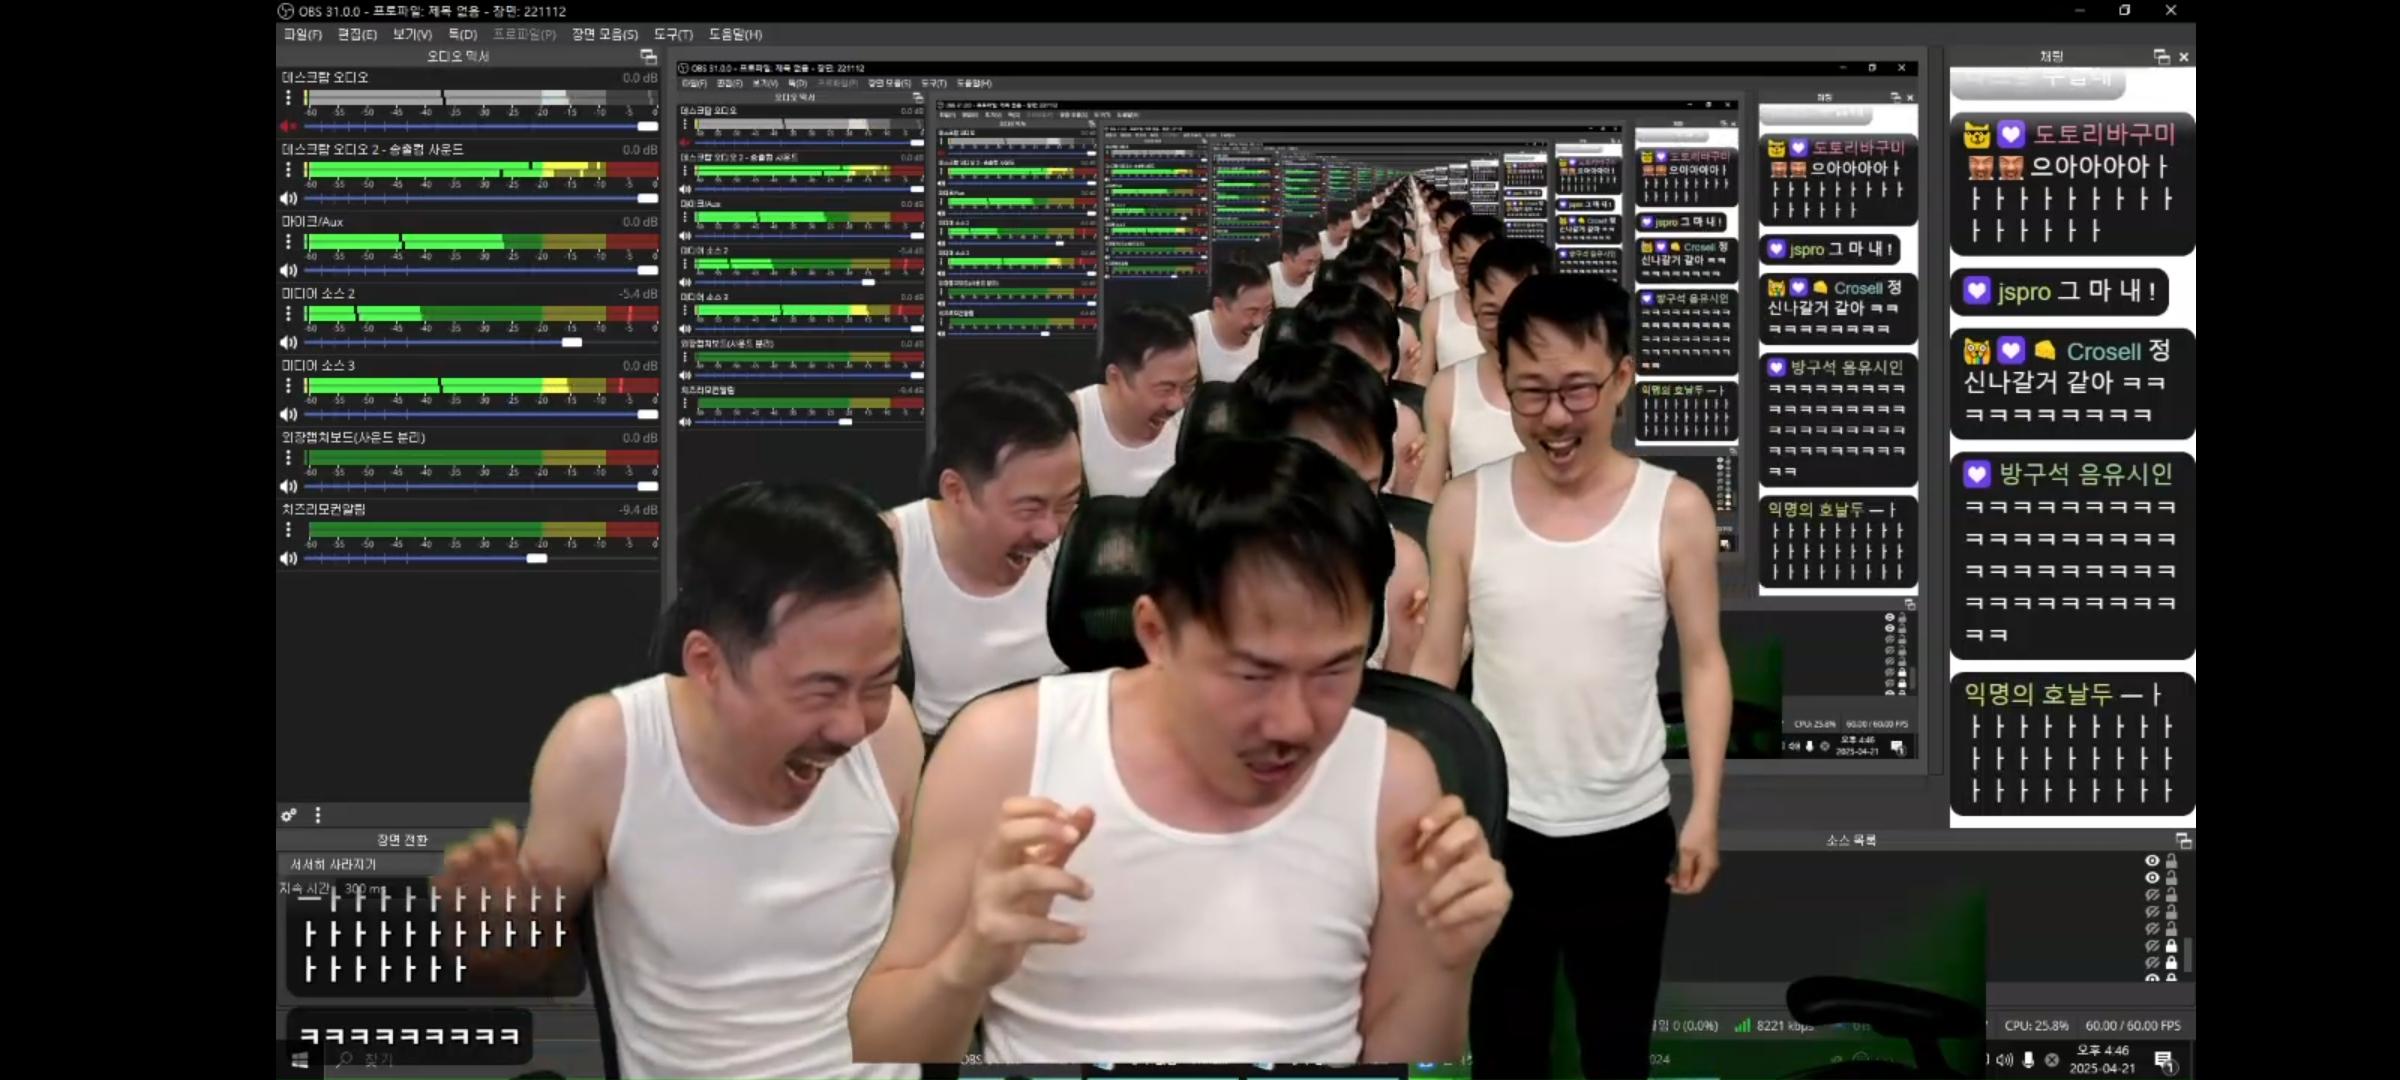Open the Windows notification center icon
This screenshot has height=1080, width=2400.
[2163, 1060]
